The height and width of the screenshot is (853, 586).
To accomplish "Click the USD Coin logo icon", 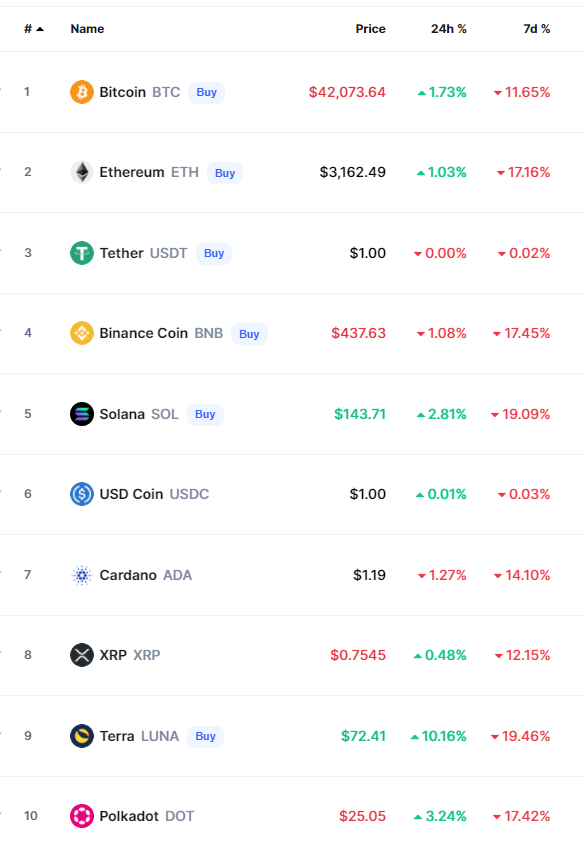I will [x=82, y=494].
